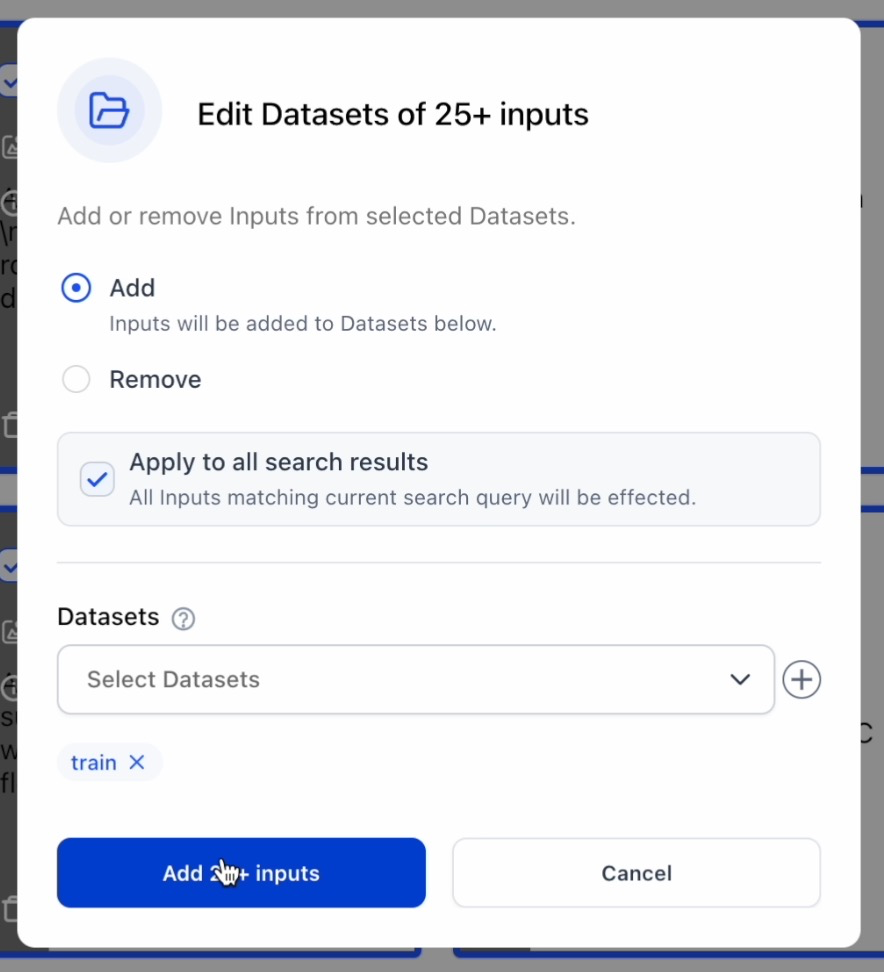
Task: Select the Add radio option
Action: pos(76,289)
